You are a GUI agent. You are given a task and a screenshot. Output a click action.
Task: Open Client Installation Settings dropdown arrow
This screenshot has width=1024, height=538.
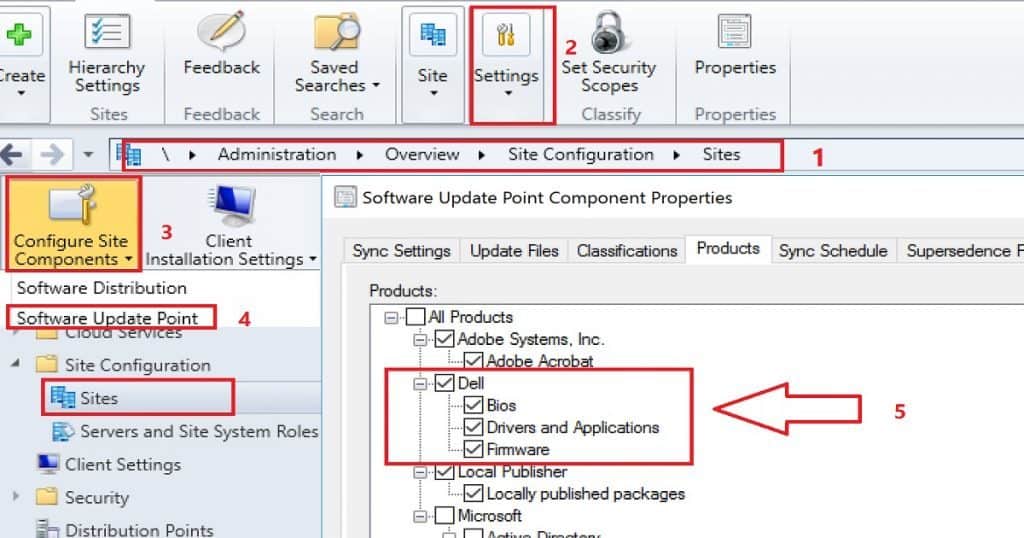(x=313, y=259)
